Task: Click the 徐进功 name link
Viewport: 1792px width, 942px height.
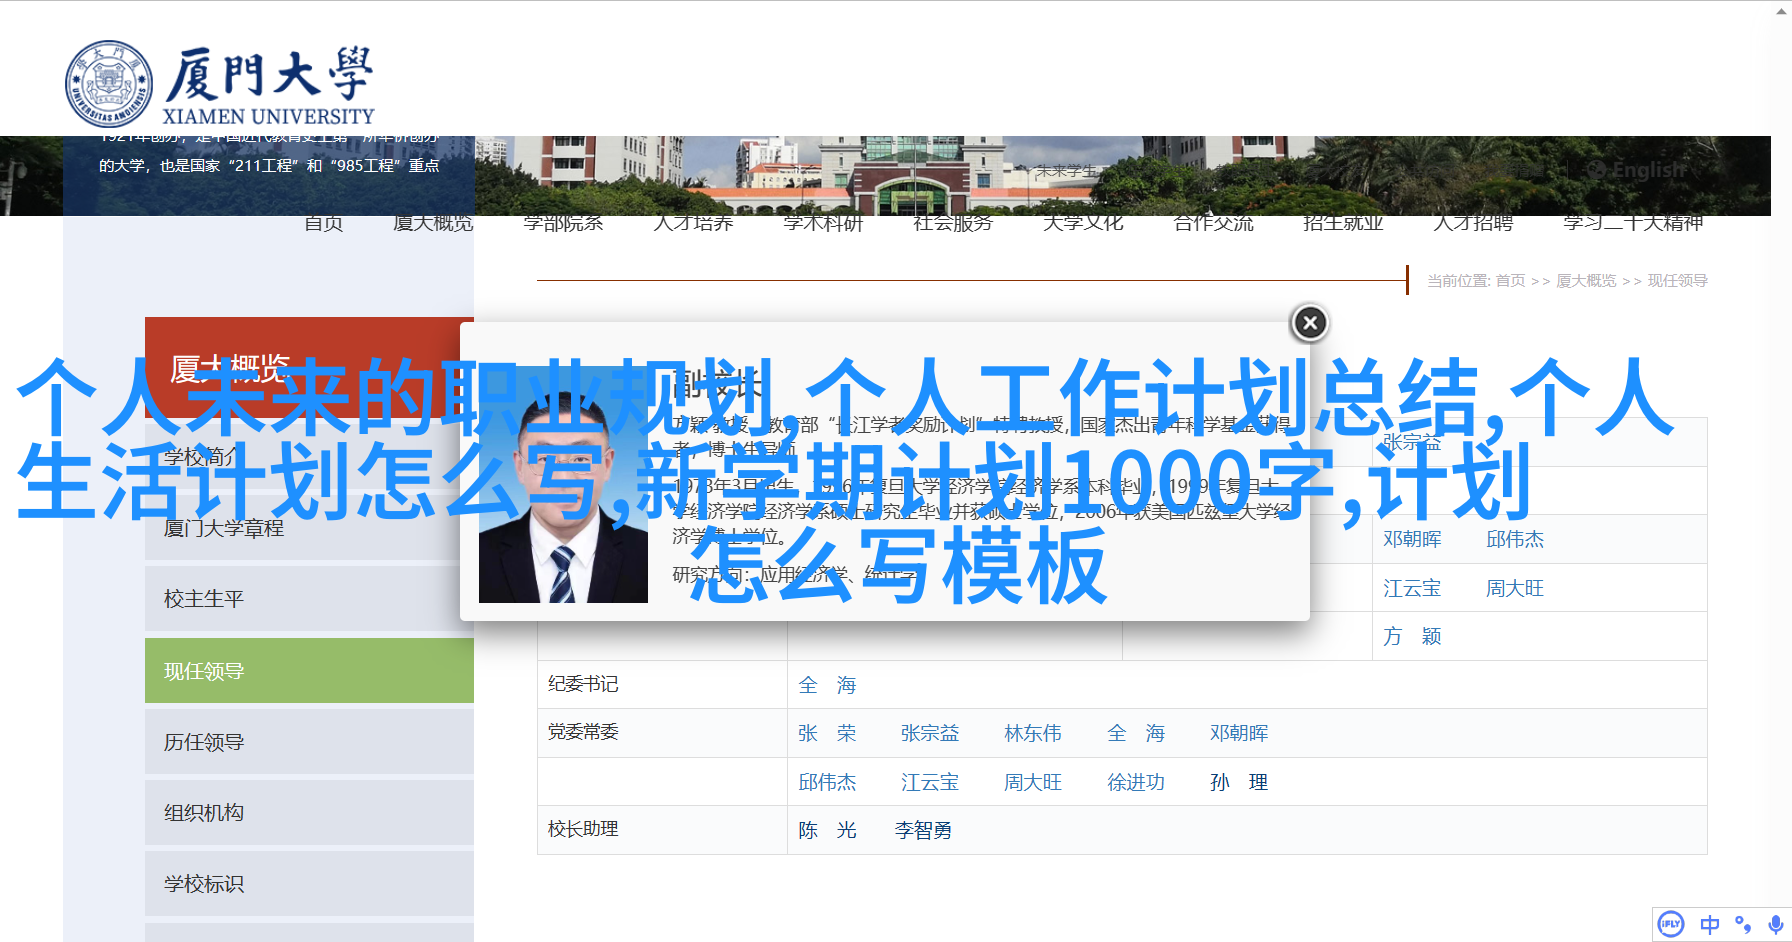Action: tap(1135, 782)
